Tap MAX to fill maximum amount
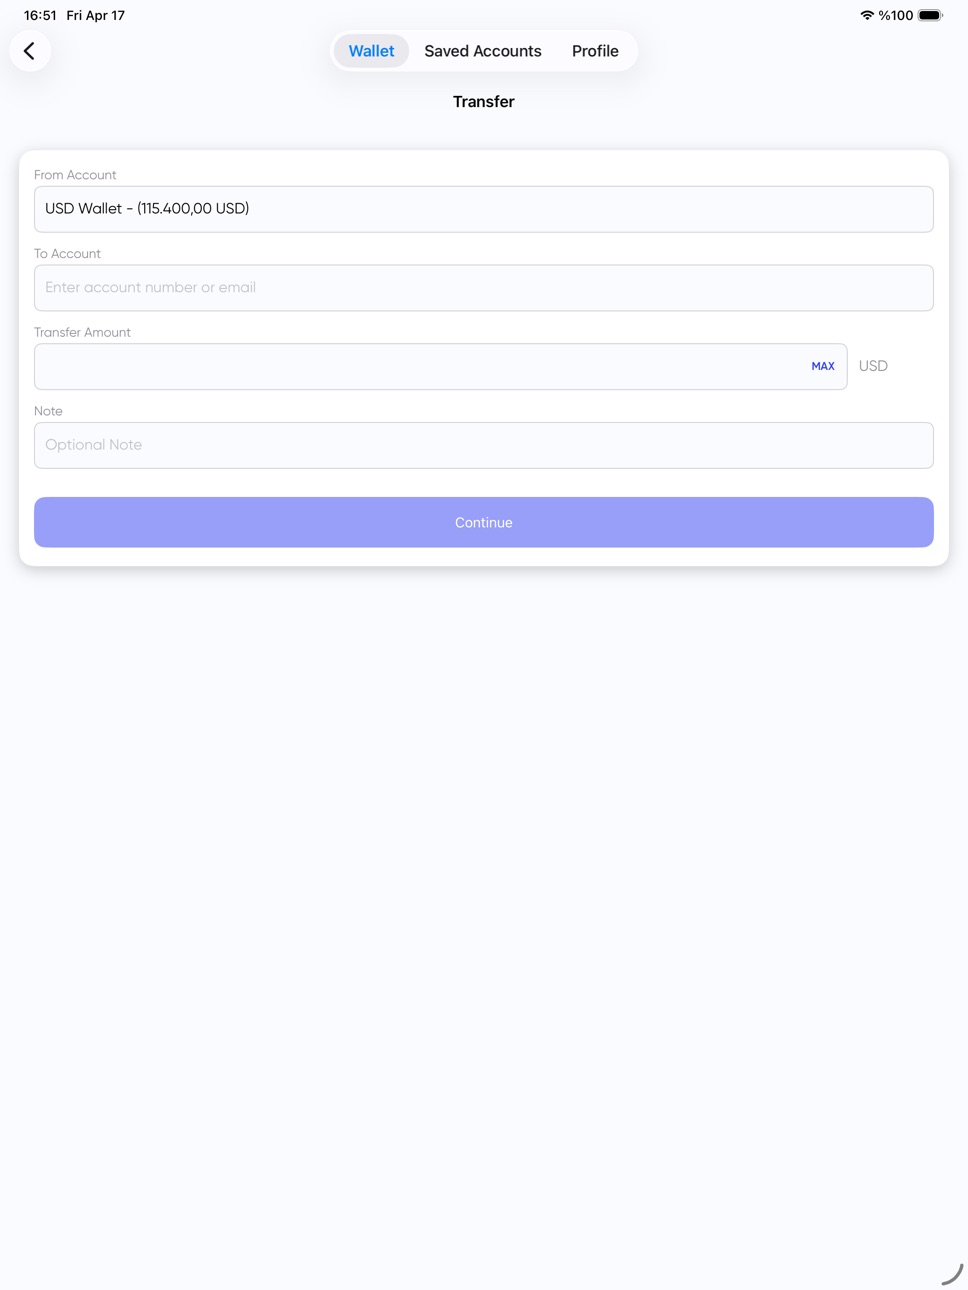Viewport: 968px width, 1290px height. click(823, 366)
